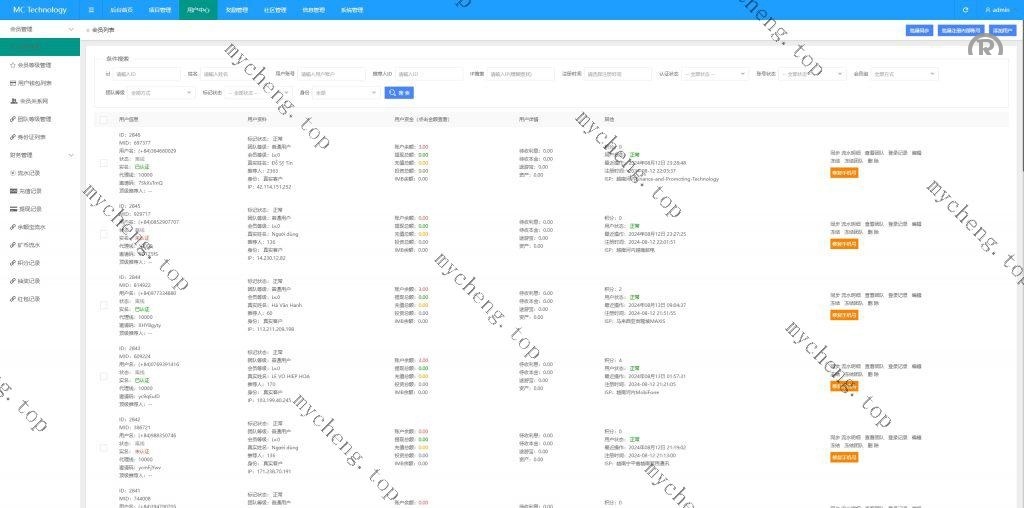Collapse the 财务管理 sidebar section

70,155
